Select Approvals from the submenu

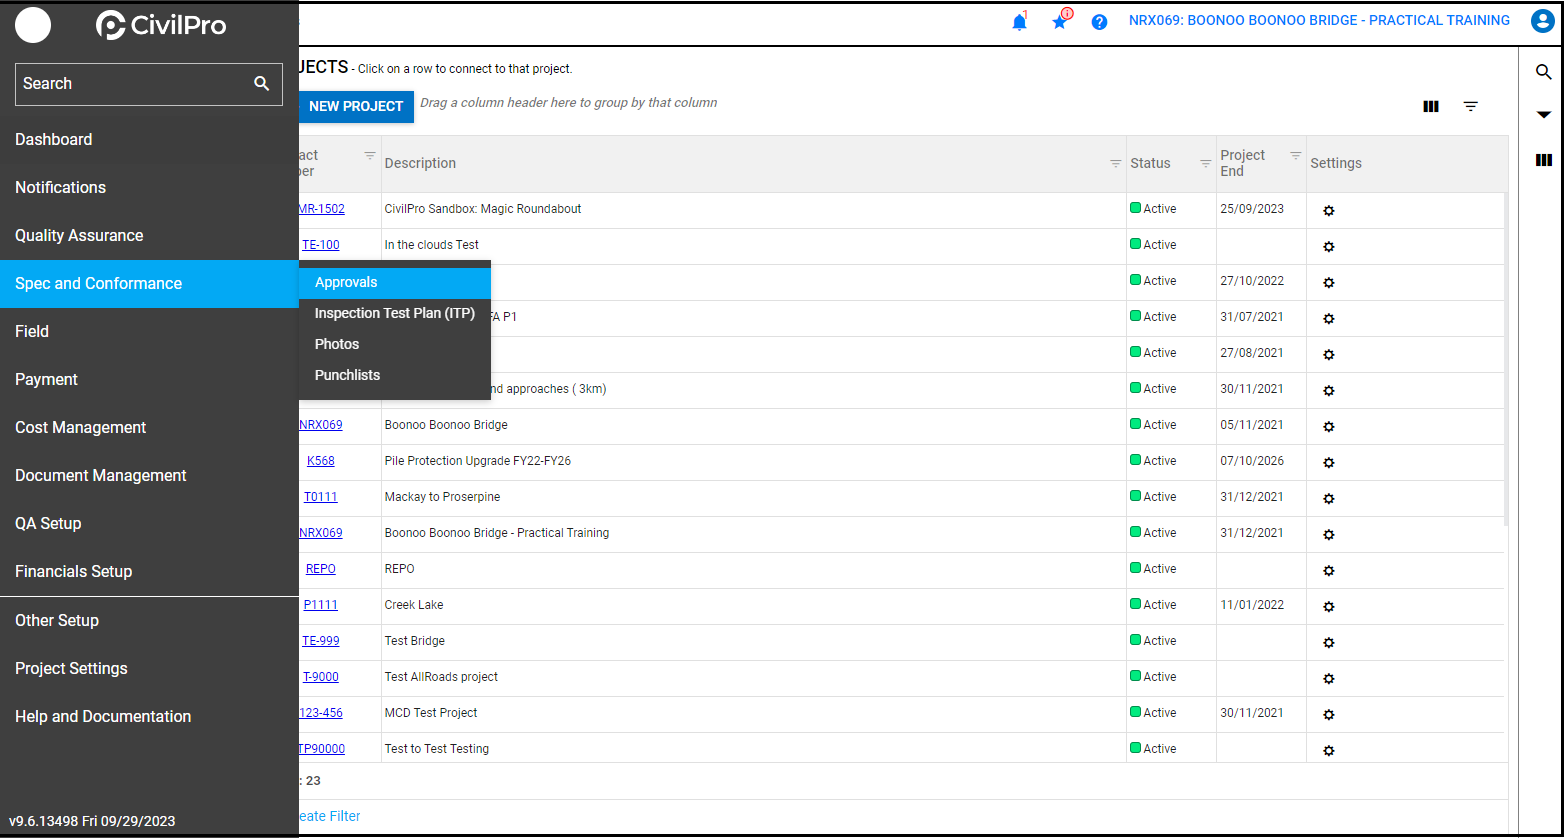[346, 283]
